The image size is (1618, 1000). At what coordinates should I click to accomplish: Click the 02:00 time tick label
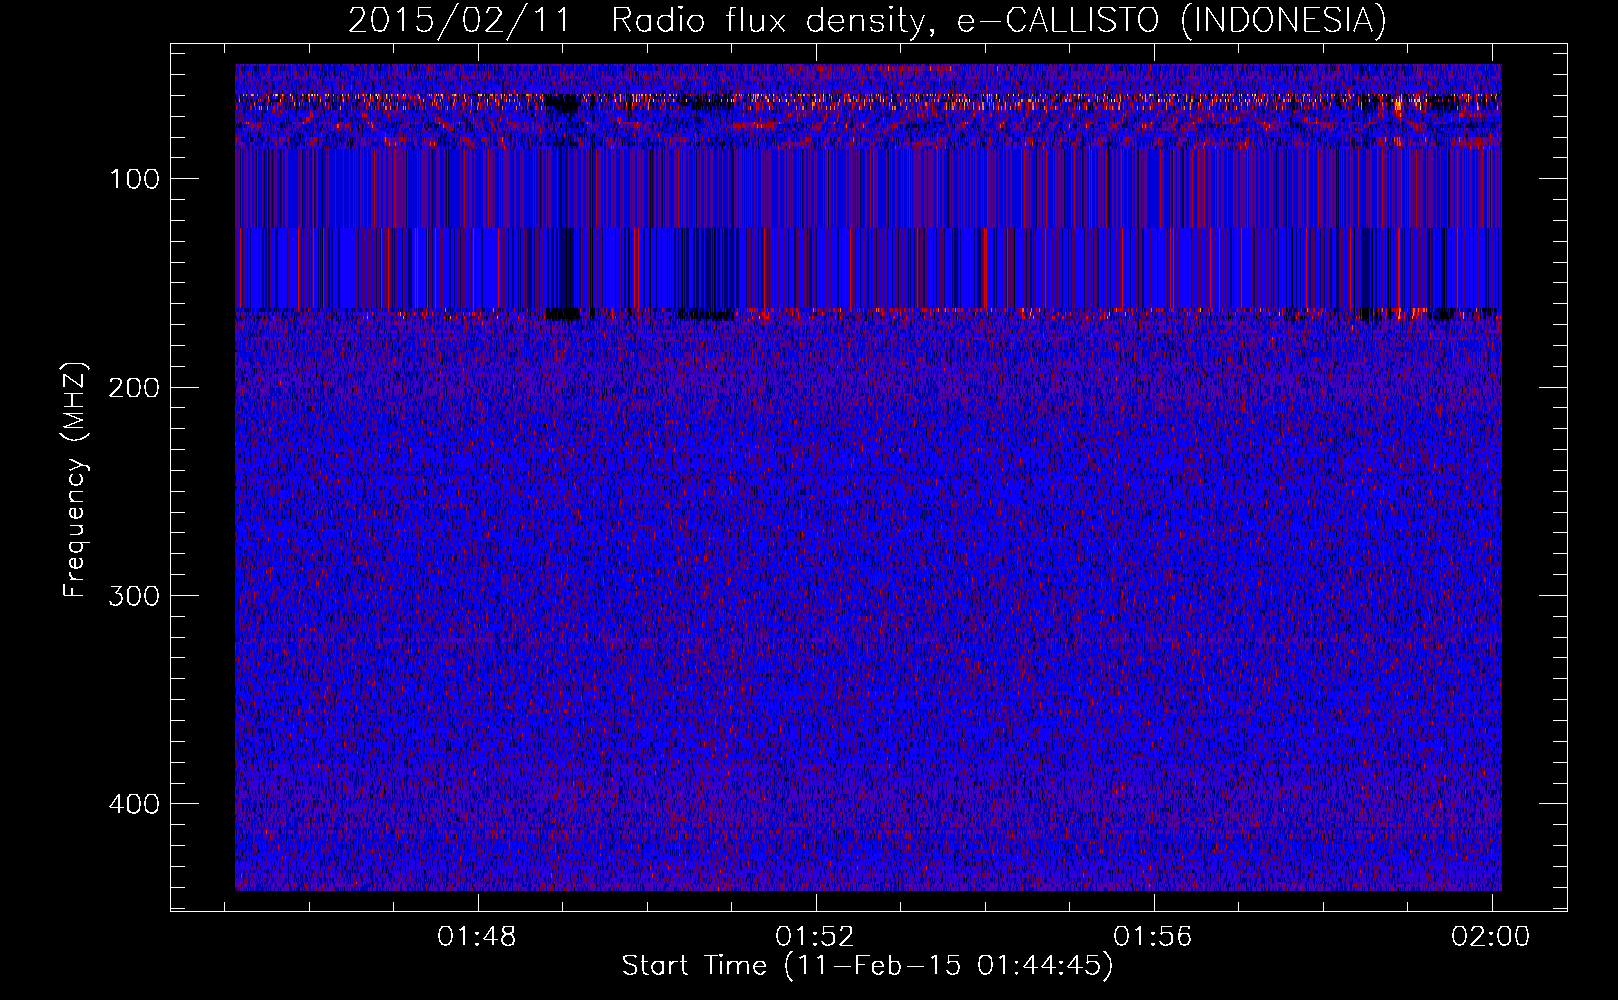click(1491, 937)
